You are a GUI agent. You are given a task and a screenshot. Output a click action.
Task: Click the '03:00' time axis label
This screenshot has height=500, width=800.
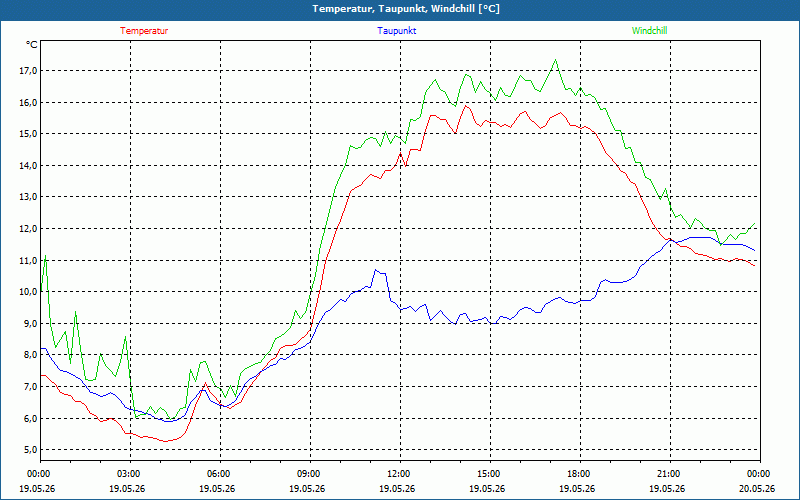128,474
